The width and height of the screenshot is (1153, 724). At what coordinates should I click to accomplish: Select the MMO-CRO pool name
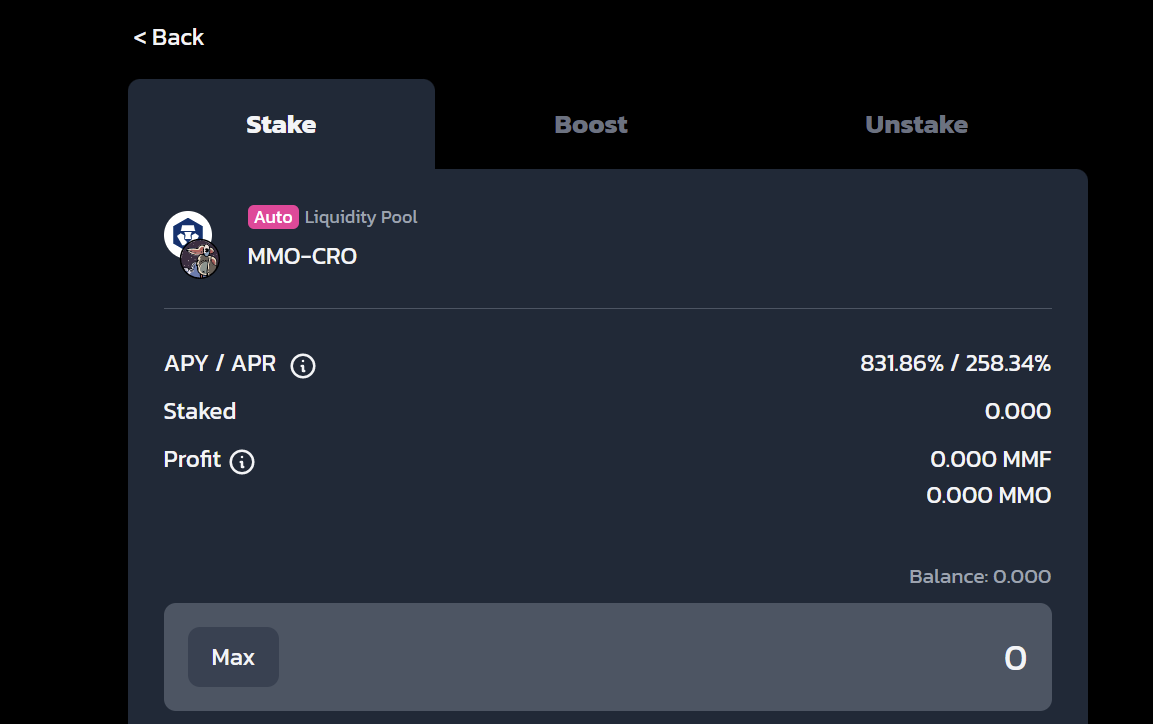click(302, 256)
